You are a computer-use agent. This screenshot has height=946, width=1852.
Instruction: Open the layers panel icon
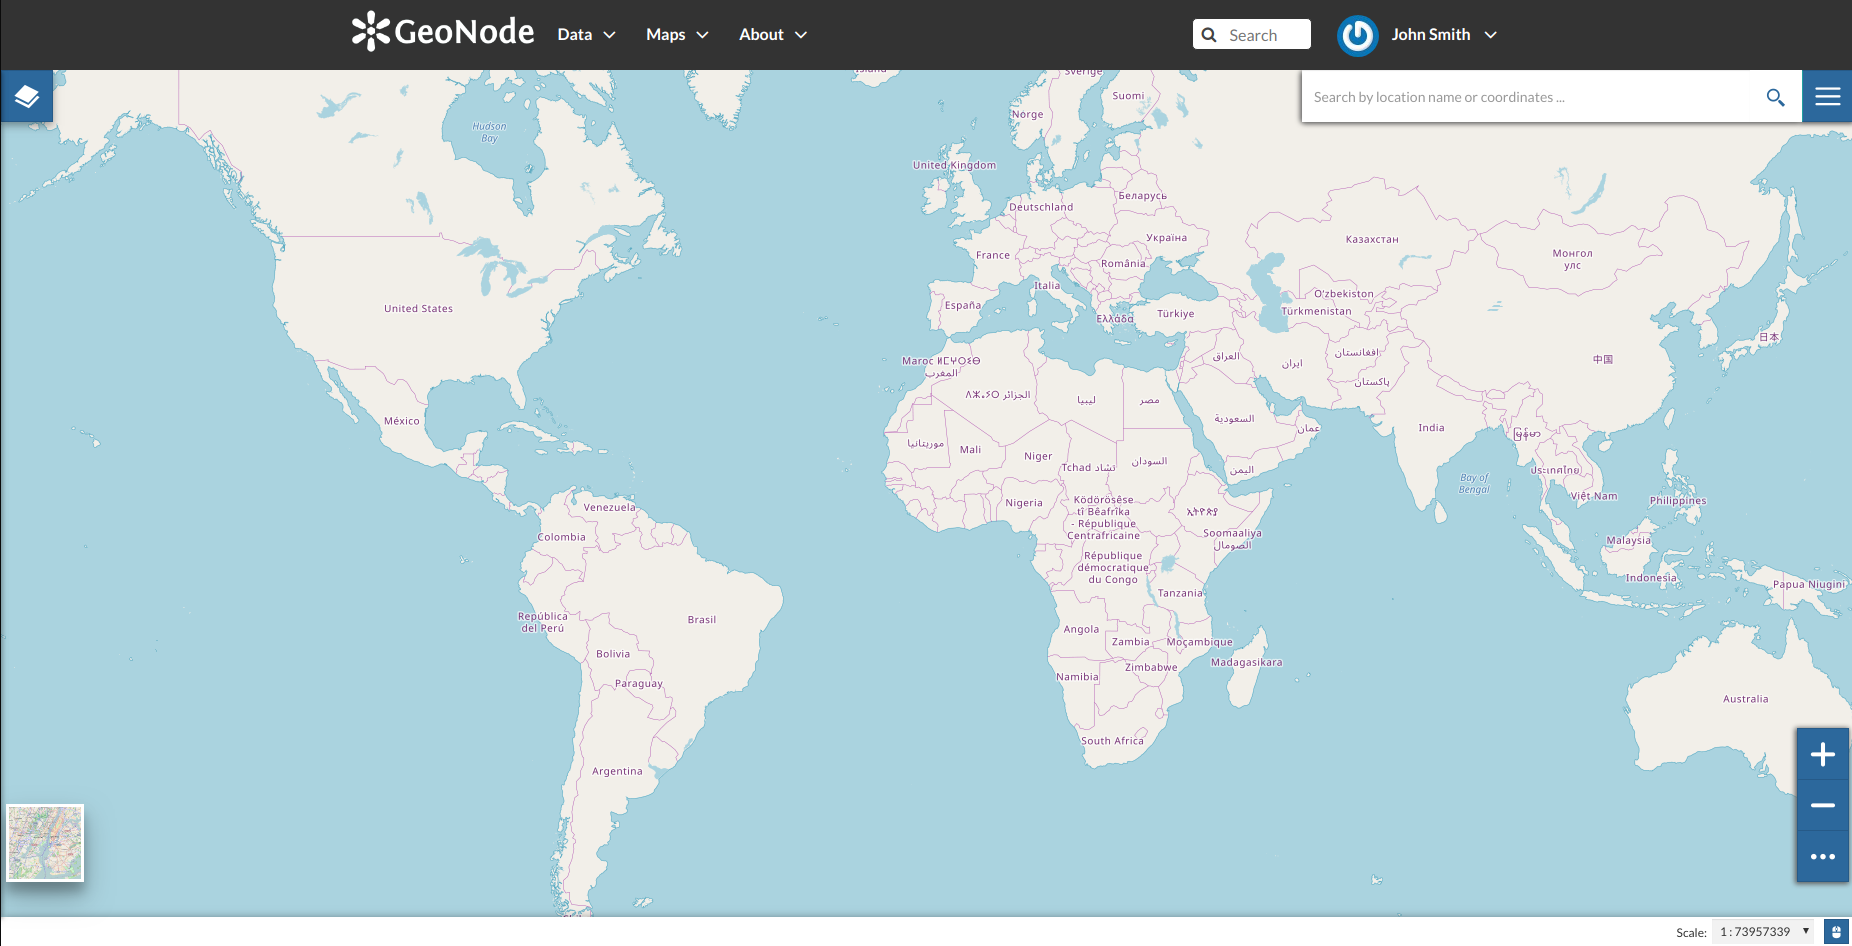point(27,96)
